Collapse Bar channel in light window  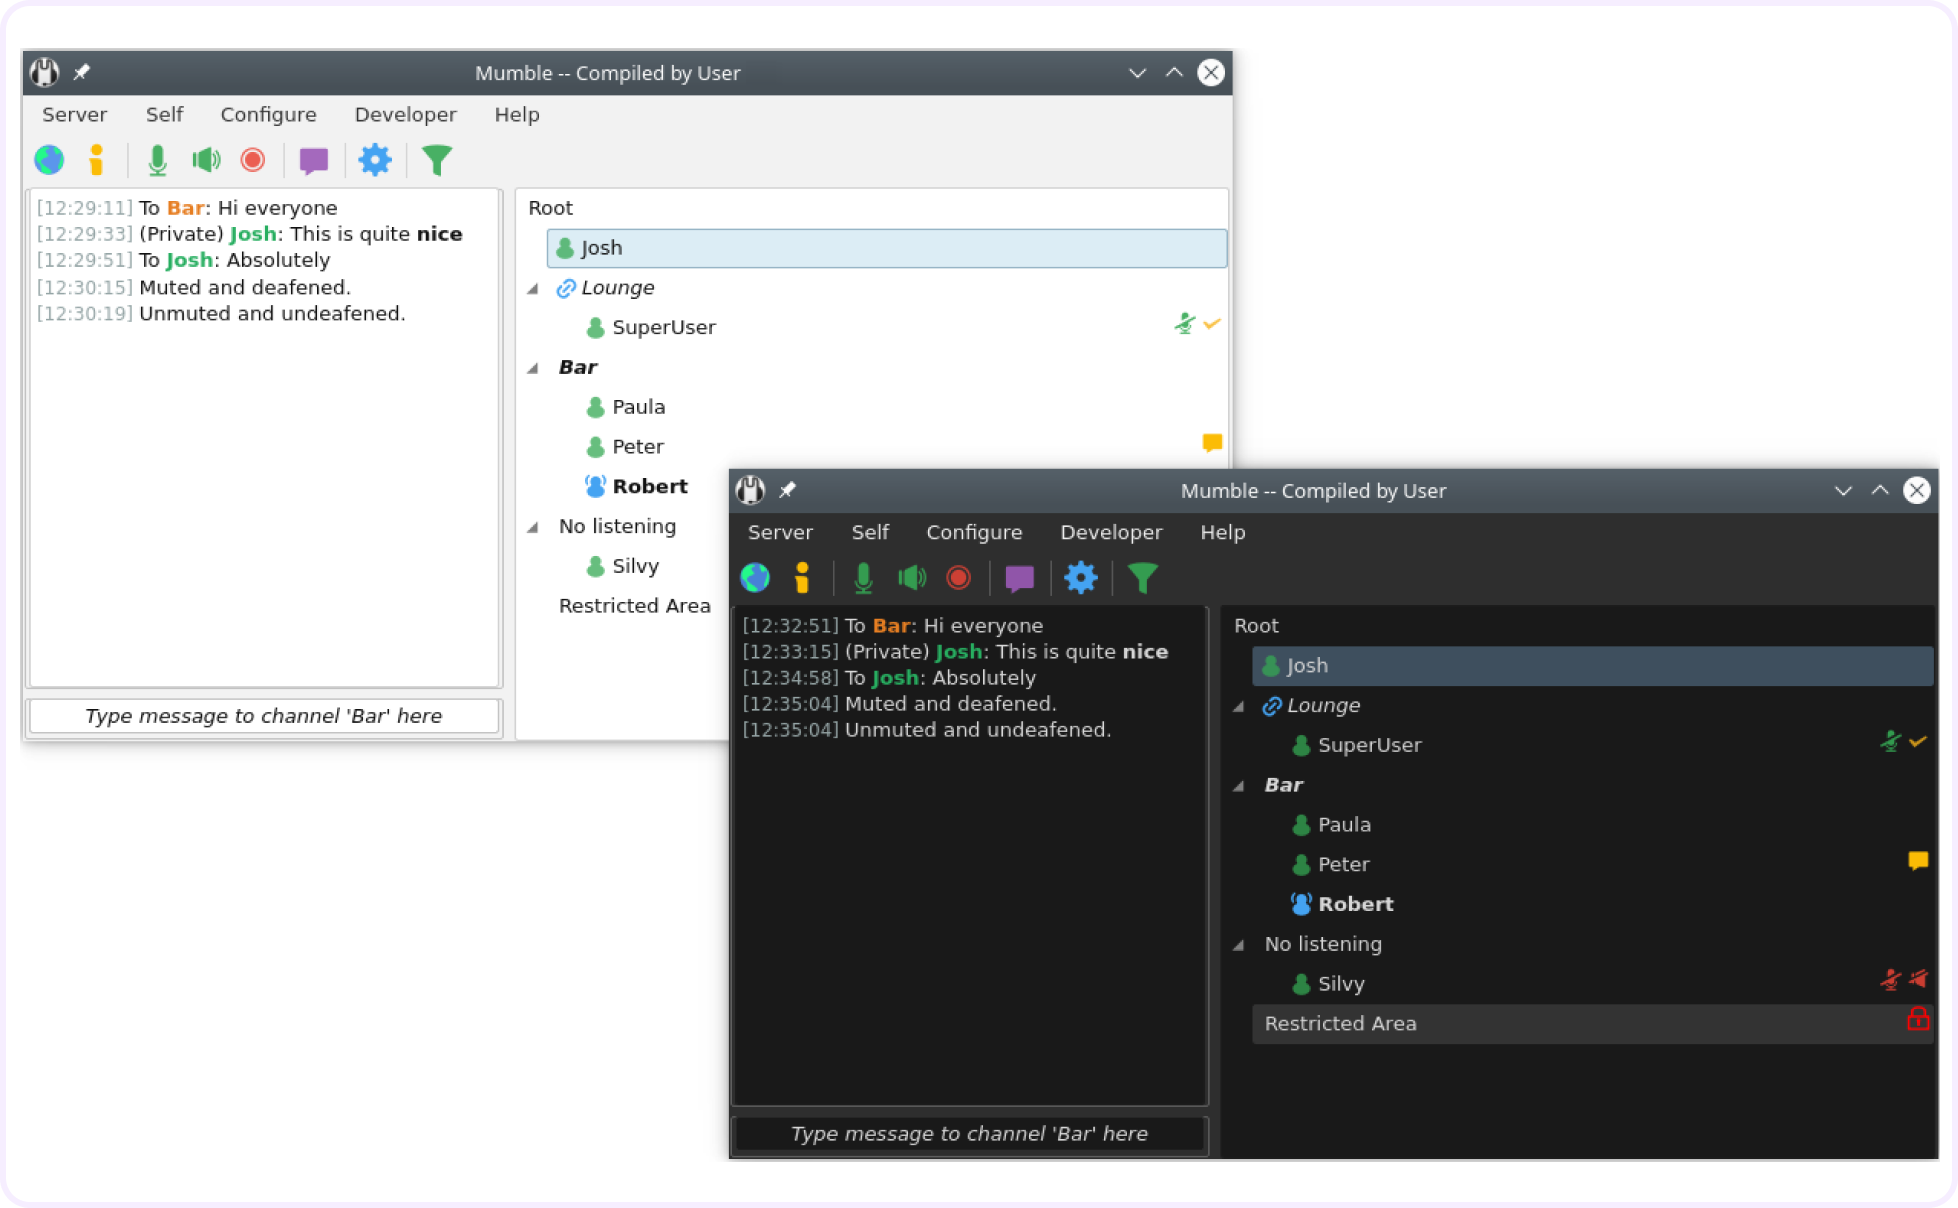click(534, 368)
